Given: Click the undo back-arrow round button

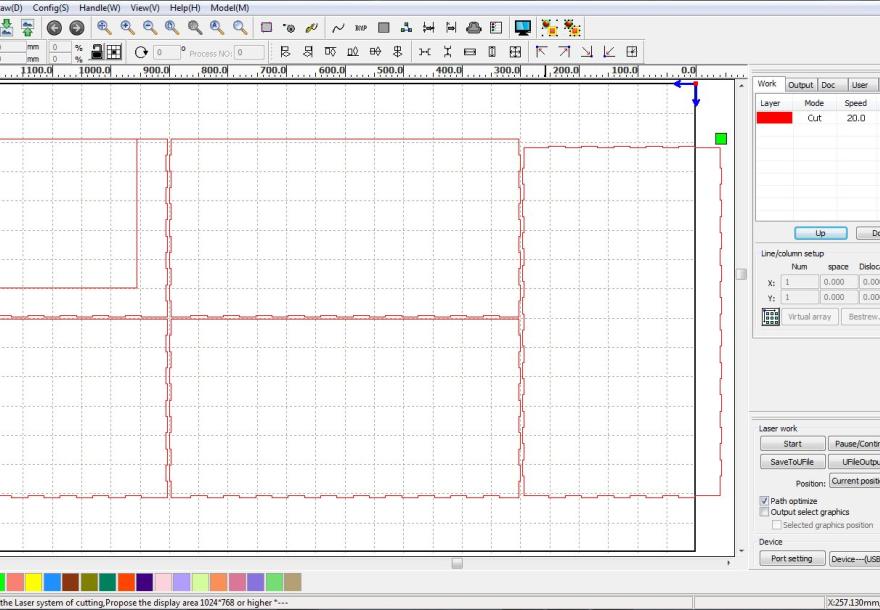Looking at the screenshot, I should click(54, 27).
